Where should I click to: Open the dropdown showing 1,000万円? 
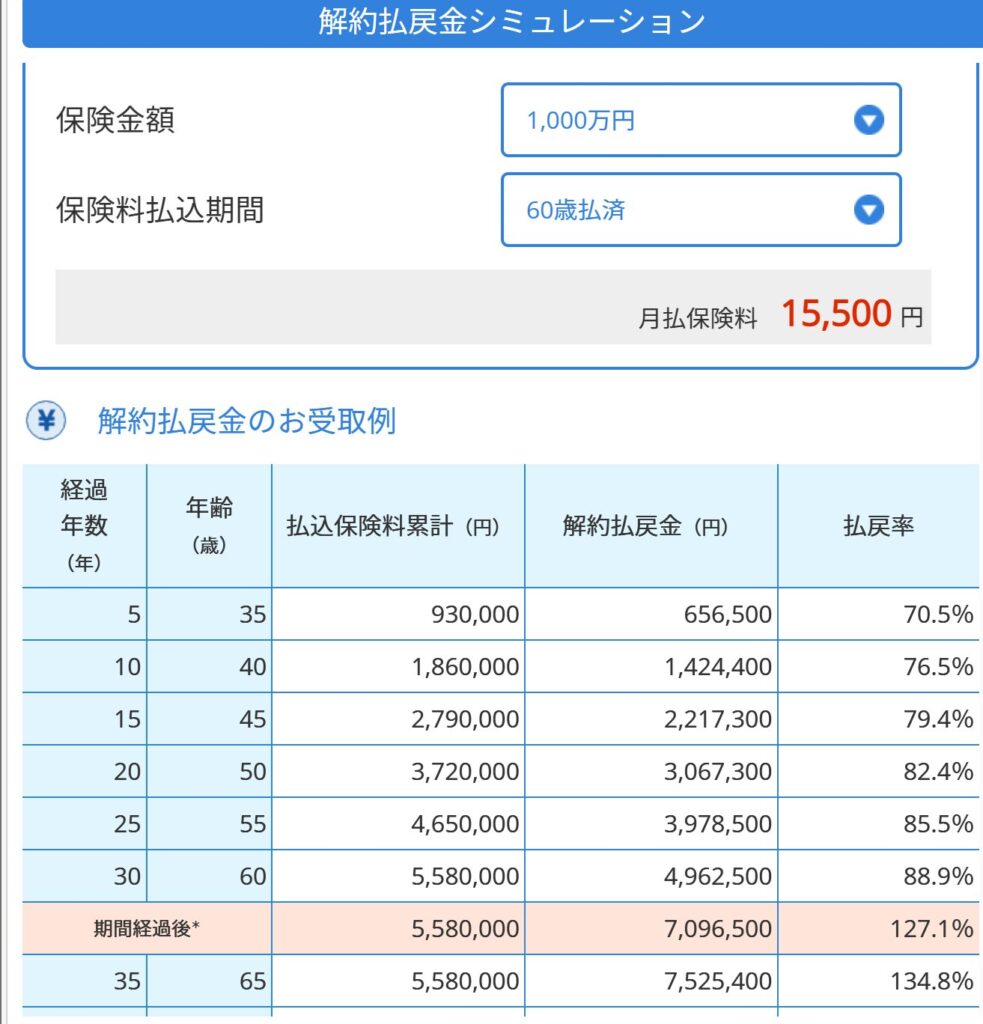coord(700,121)
